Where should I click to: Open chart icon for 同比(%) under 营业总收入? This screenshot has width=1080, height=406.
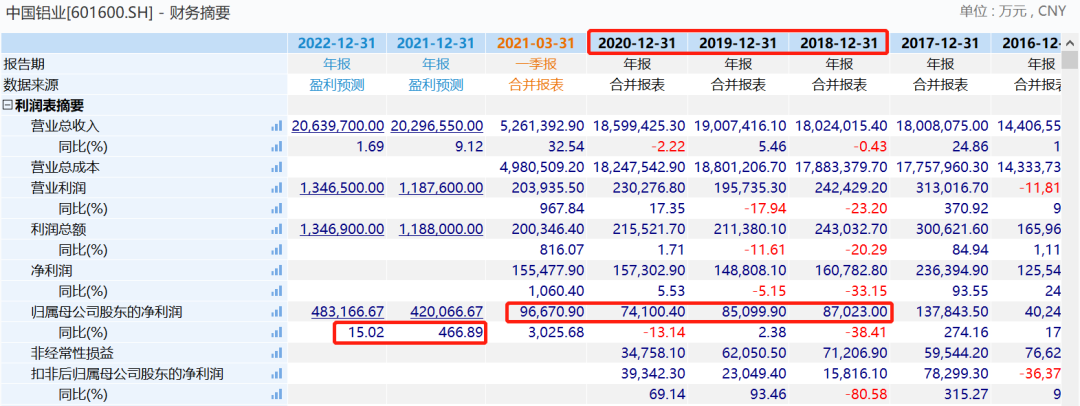point(277,147)
